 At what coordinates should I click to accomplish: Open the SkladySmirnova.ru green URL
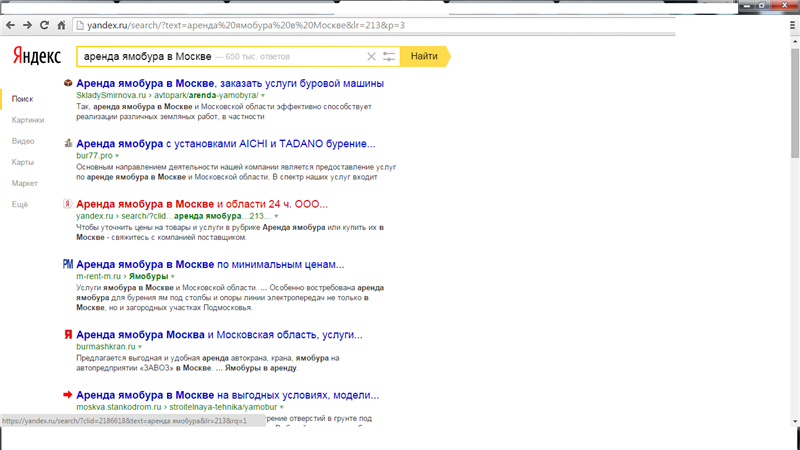click(x=111, y=95)
